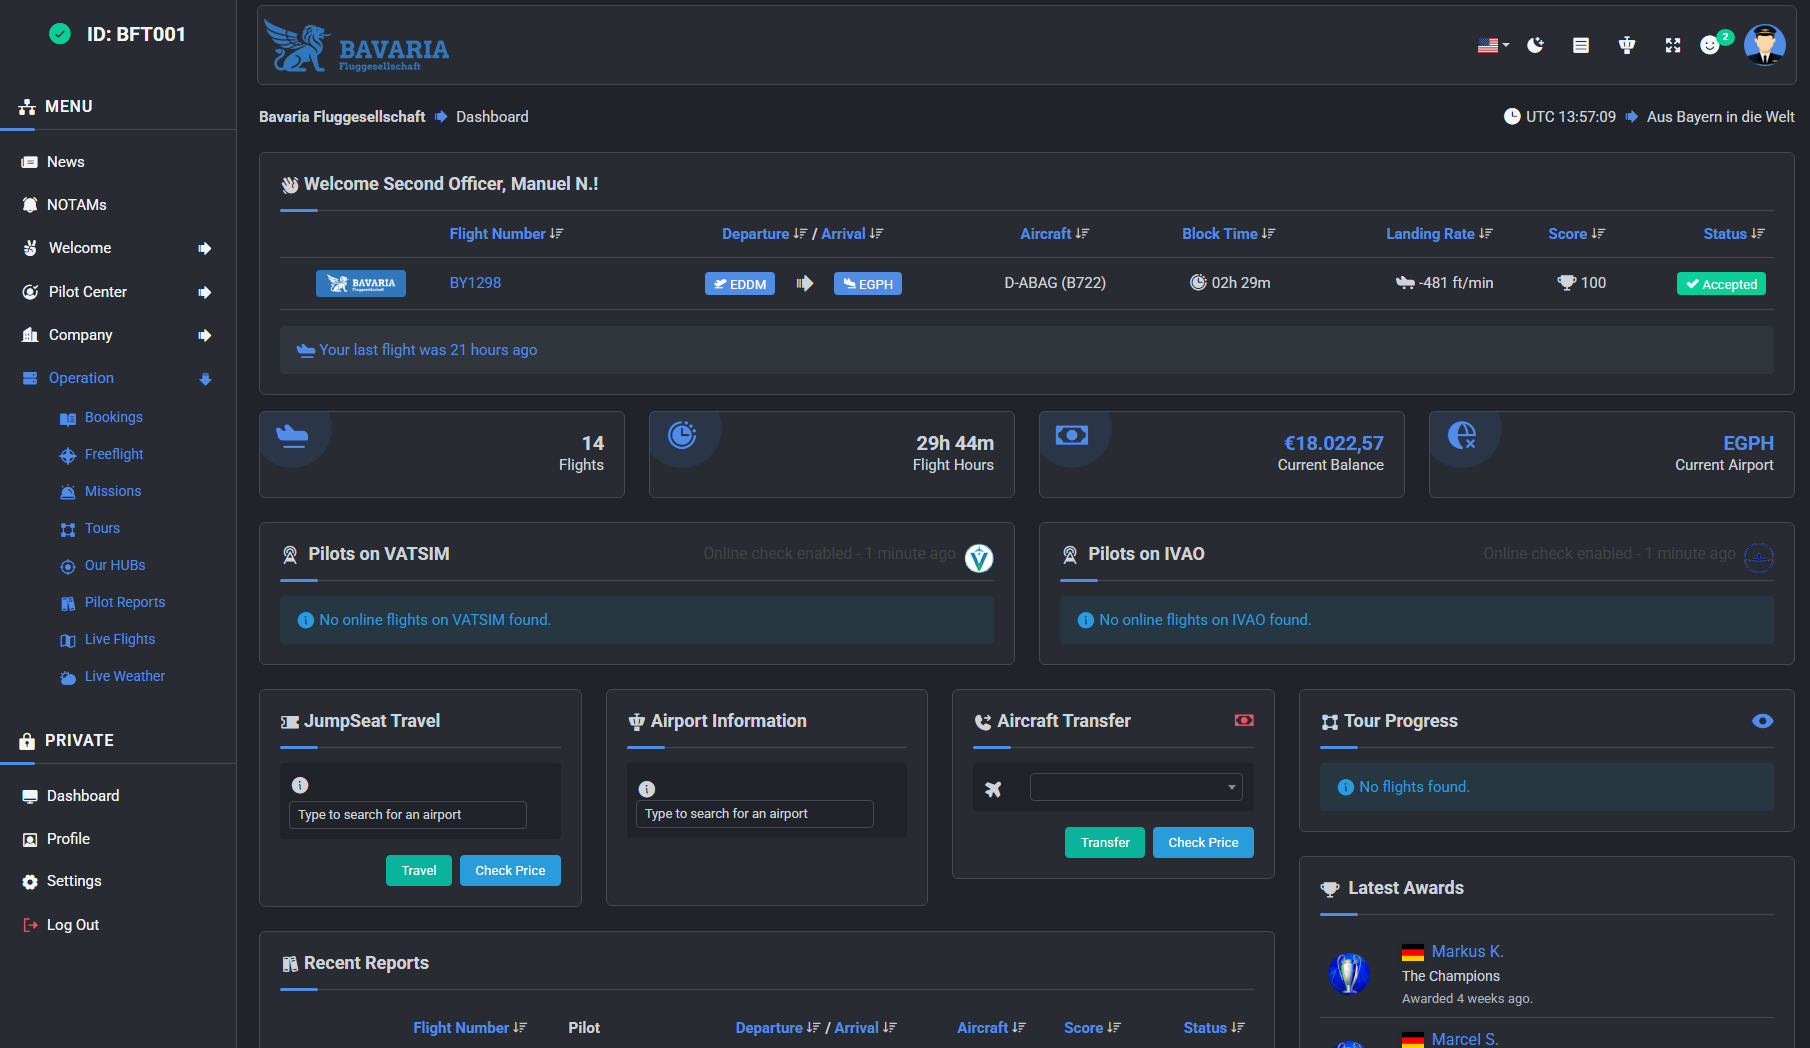Open pilot avatar profile menu
Screen dimensions: 1810x1048
(1765, 45)
